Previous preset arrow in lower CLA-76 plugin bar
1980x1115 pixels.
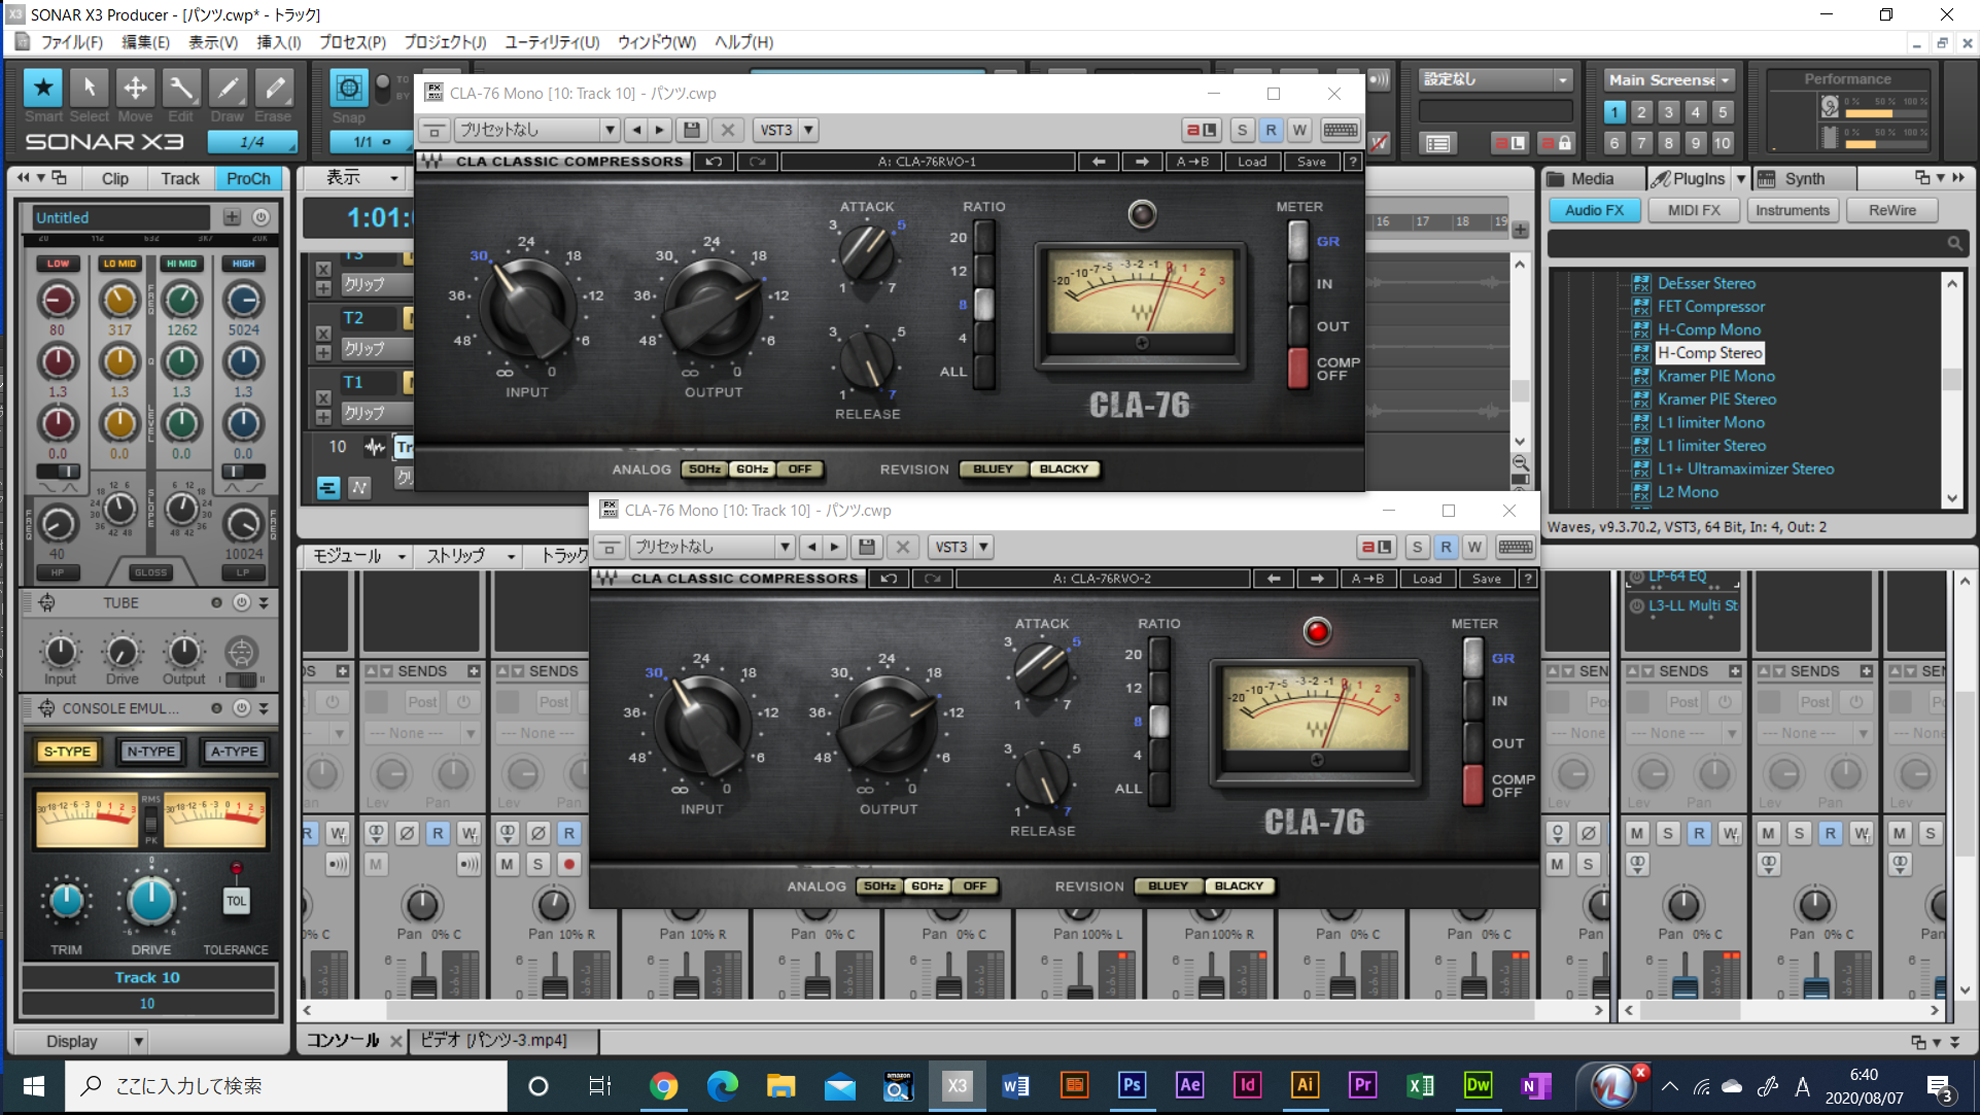(x=1273, y=578)
